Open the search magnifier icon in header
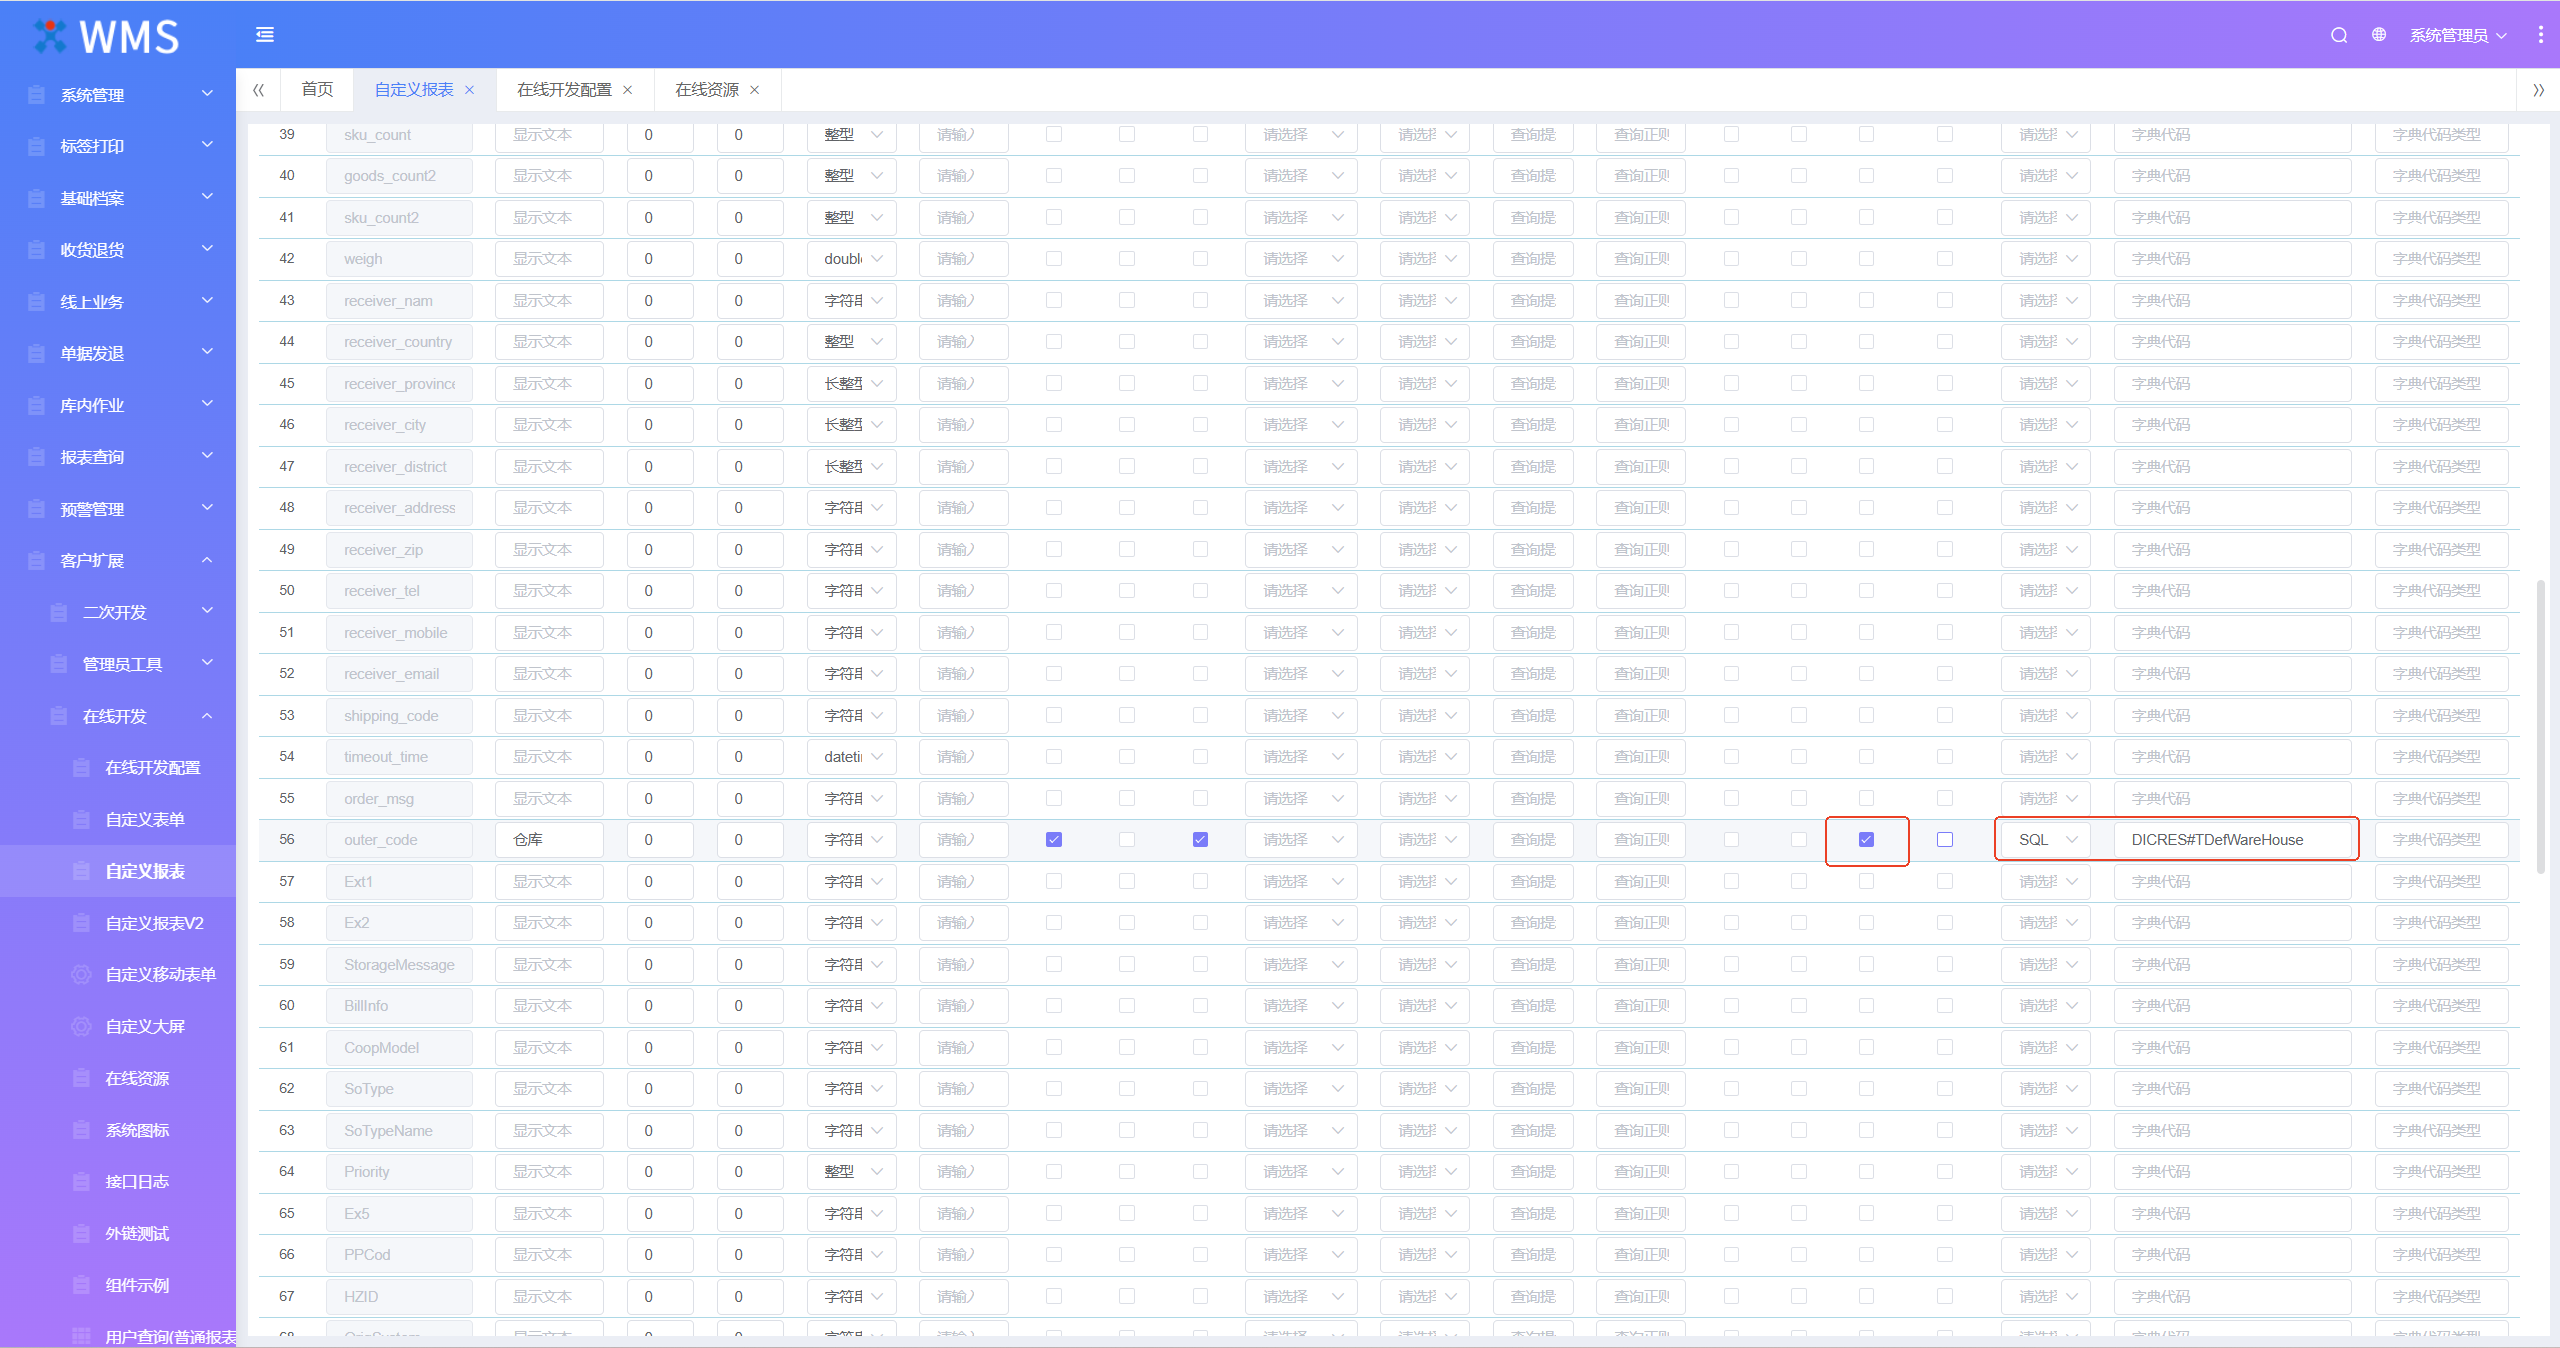This screenshot has width=2560, height=1348. coord(2339,35)
